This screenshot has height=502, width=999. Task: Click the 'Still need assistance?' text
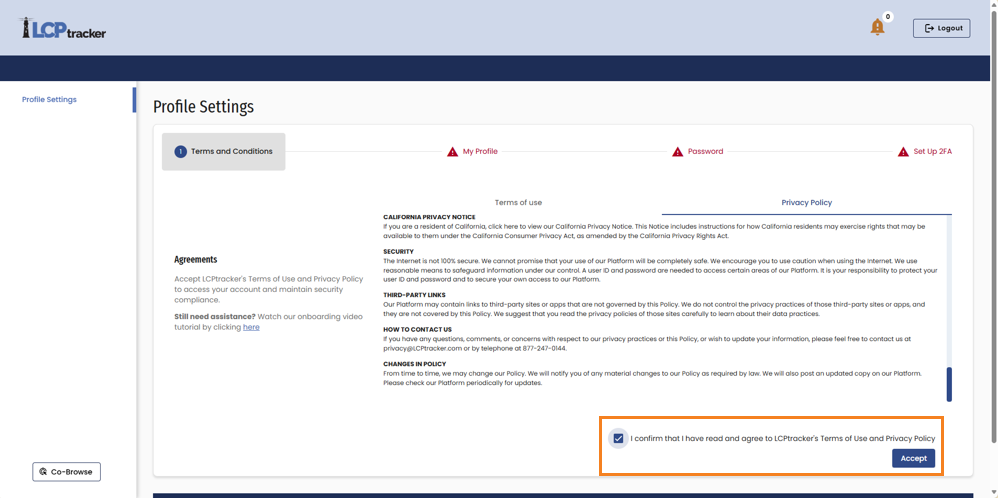pos(215,317)
